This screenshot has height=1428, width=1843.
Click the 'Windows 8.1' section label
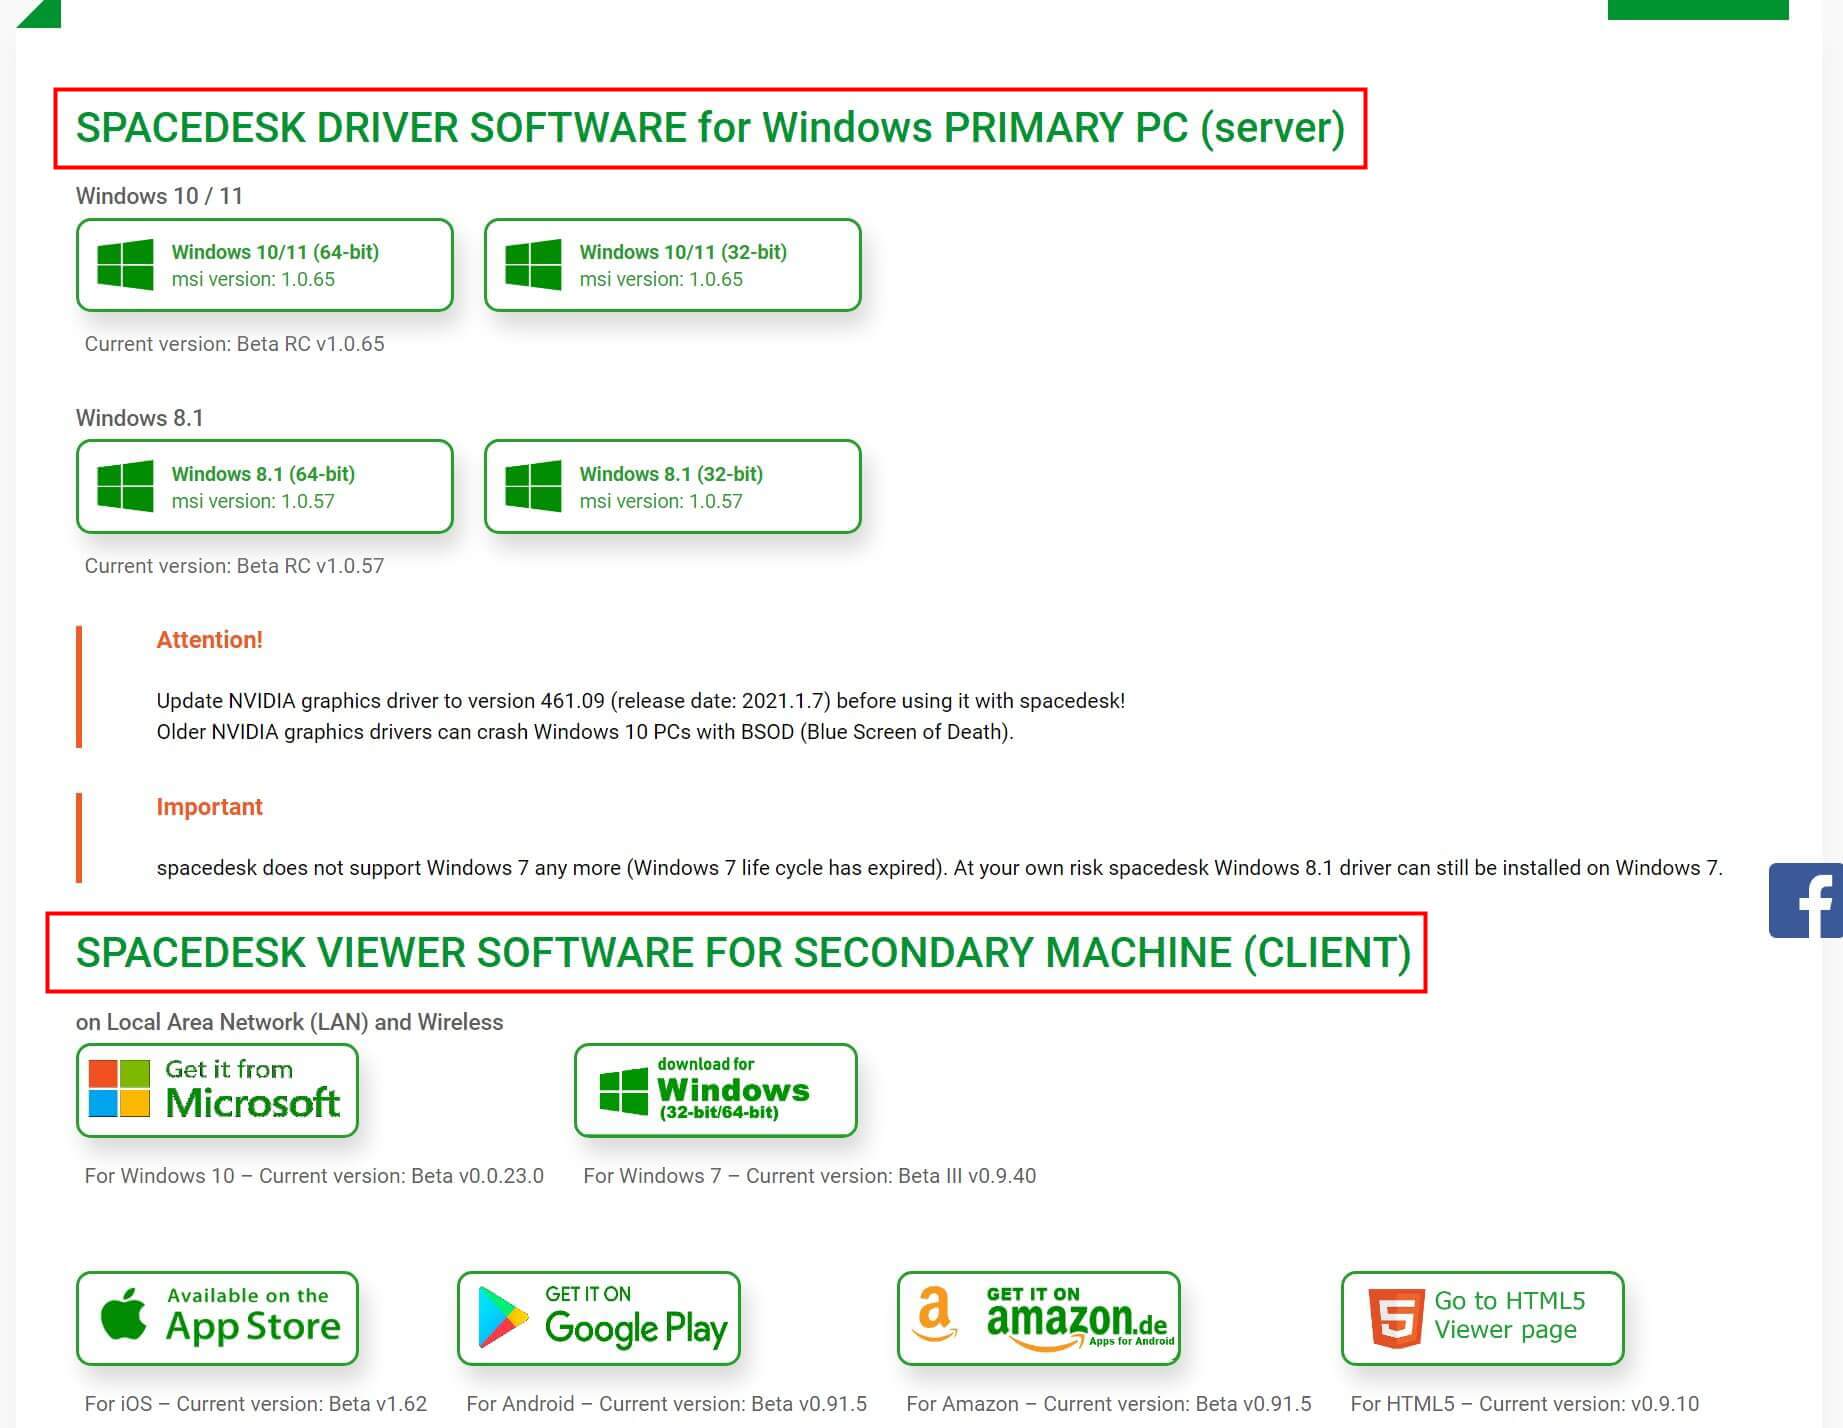(140, 418)
